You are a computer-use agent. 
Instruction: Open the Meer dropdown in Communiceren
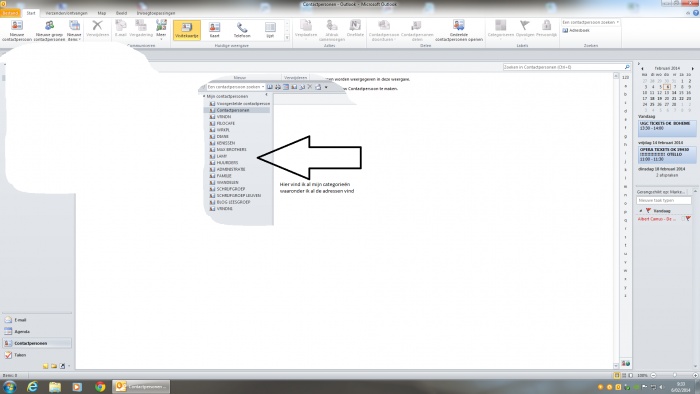click(x=161, y=29)
